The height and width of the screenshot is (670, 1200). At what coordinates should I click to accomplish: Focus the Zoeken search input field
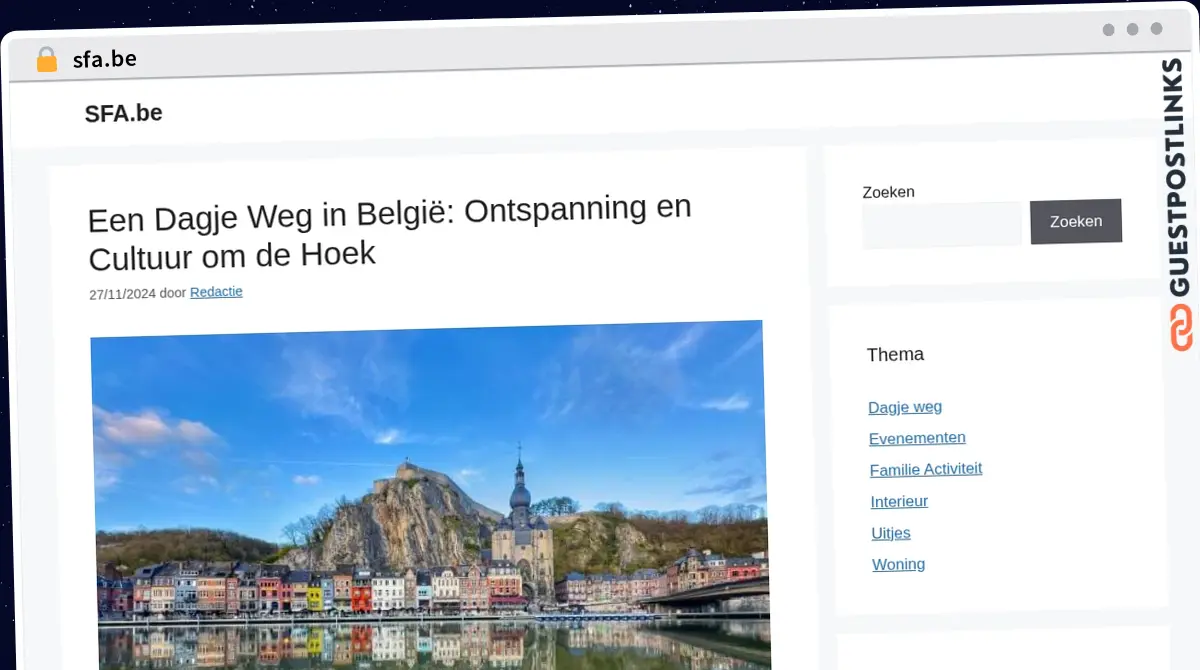click(x=942, y=224)
